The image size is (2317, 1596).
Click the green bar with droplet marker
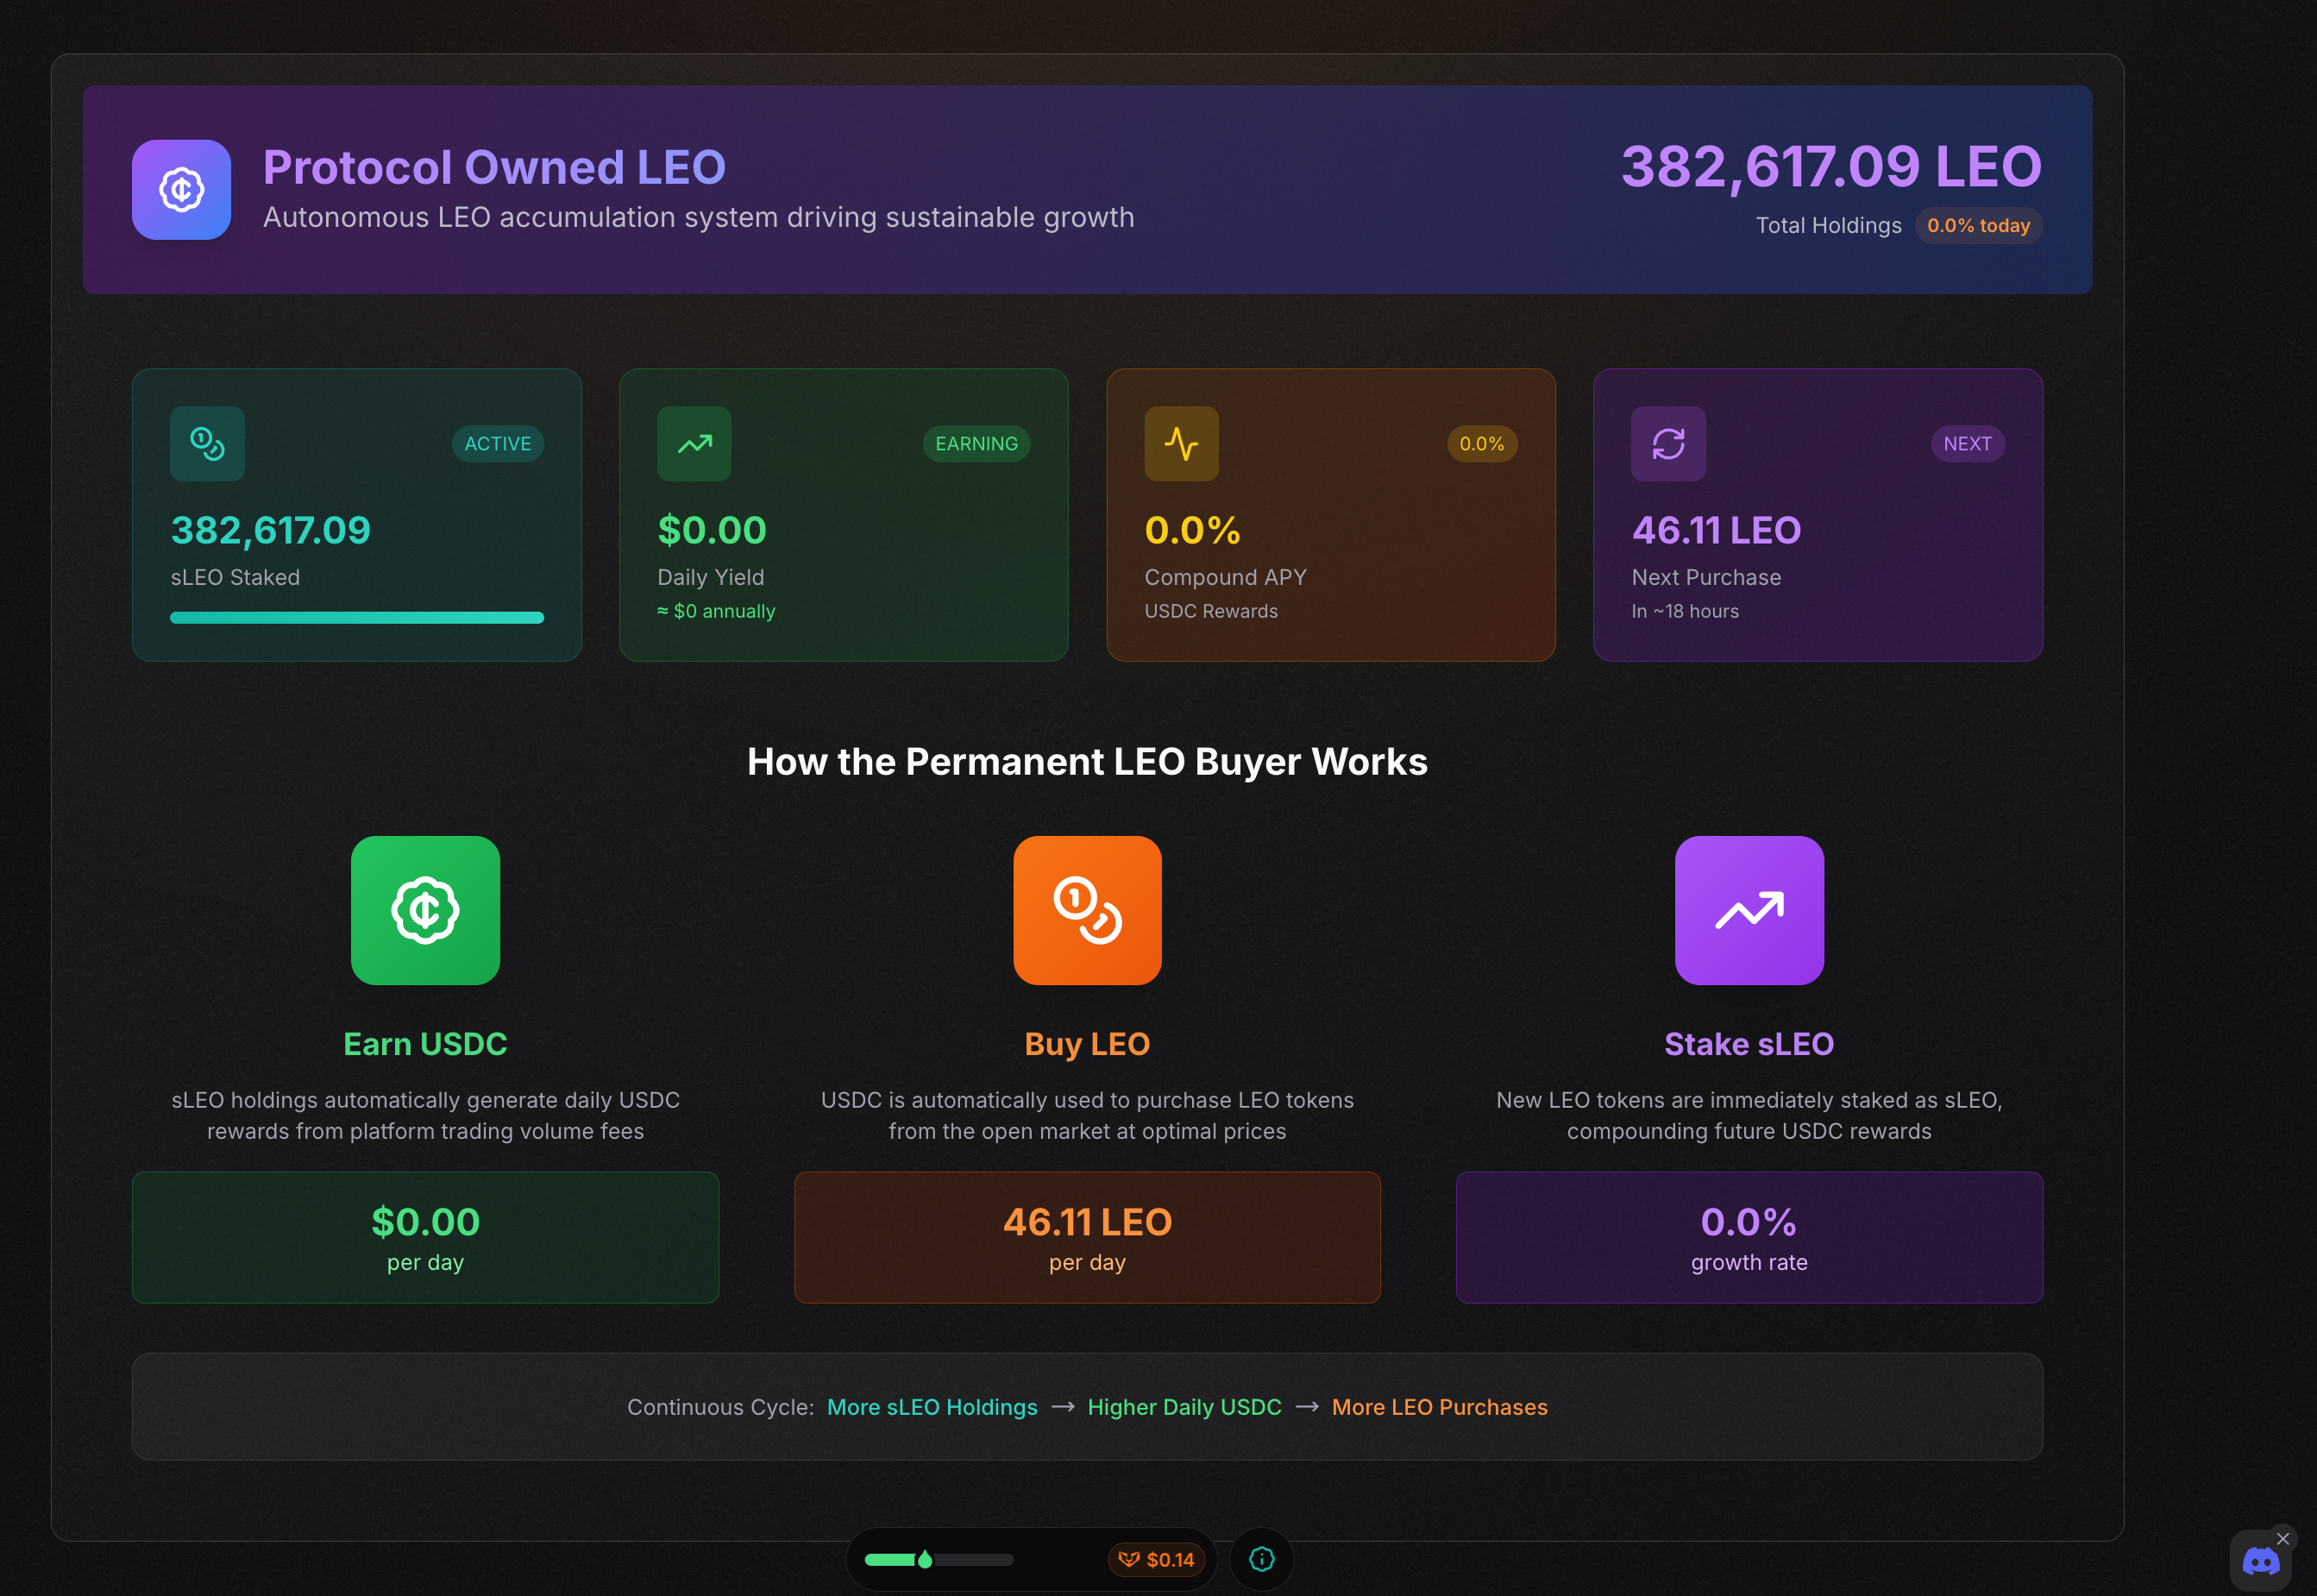(x=937, y=1559)
